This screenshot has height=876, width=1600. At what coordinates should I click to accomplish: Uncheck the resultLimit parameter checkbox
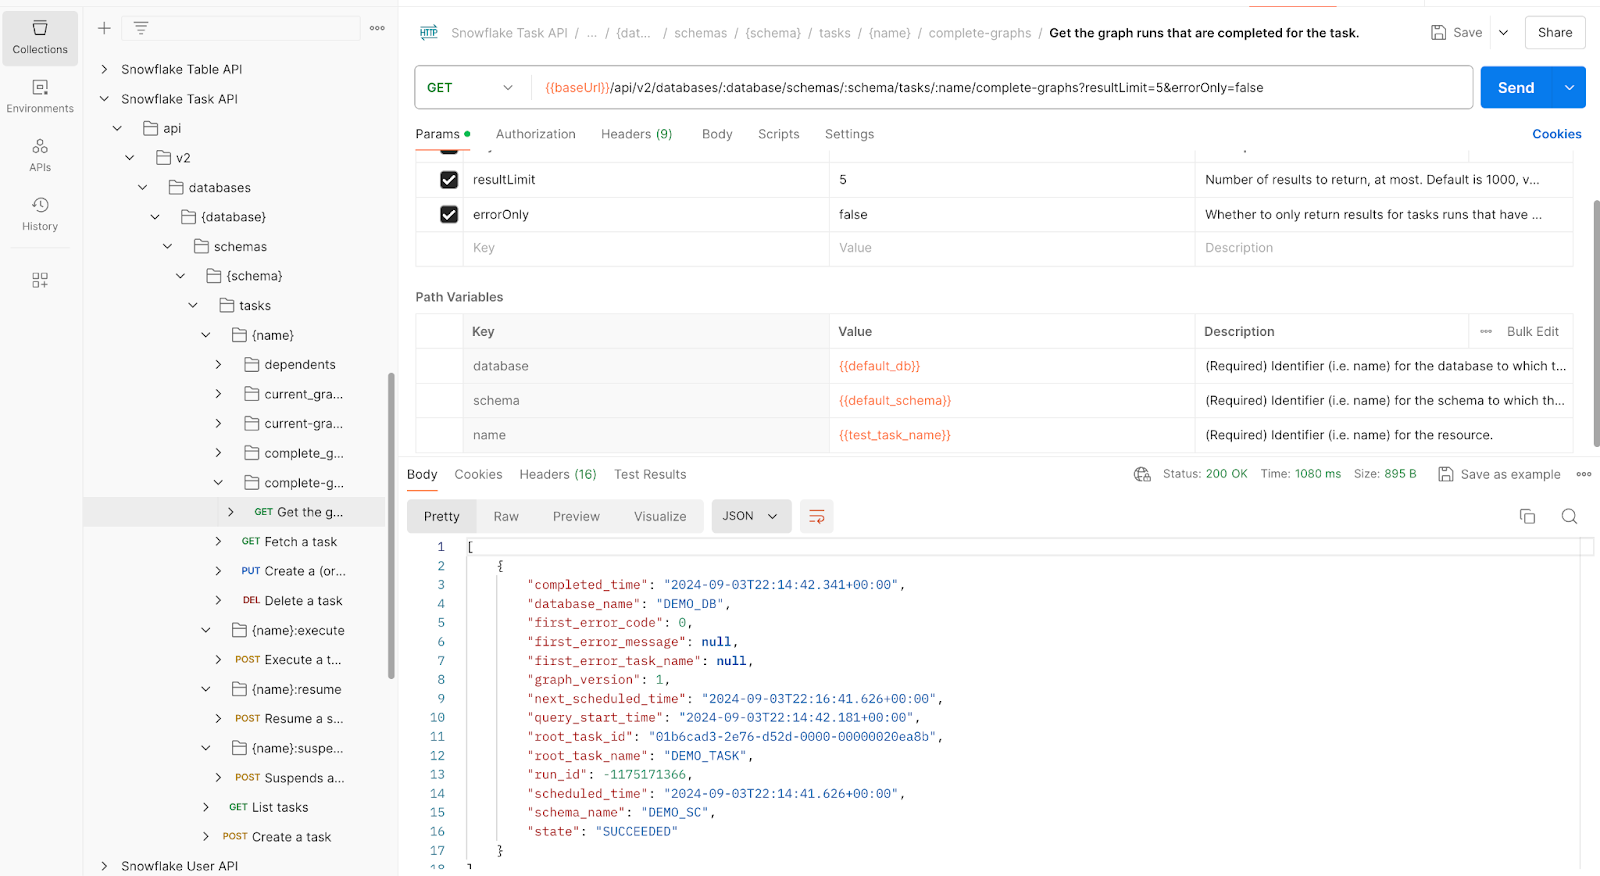click(449, 180)
